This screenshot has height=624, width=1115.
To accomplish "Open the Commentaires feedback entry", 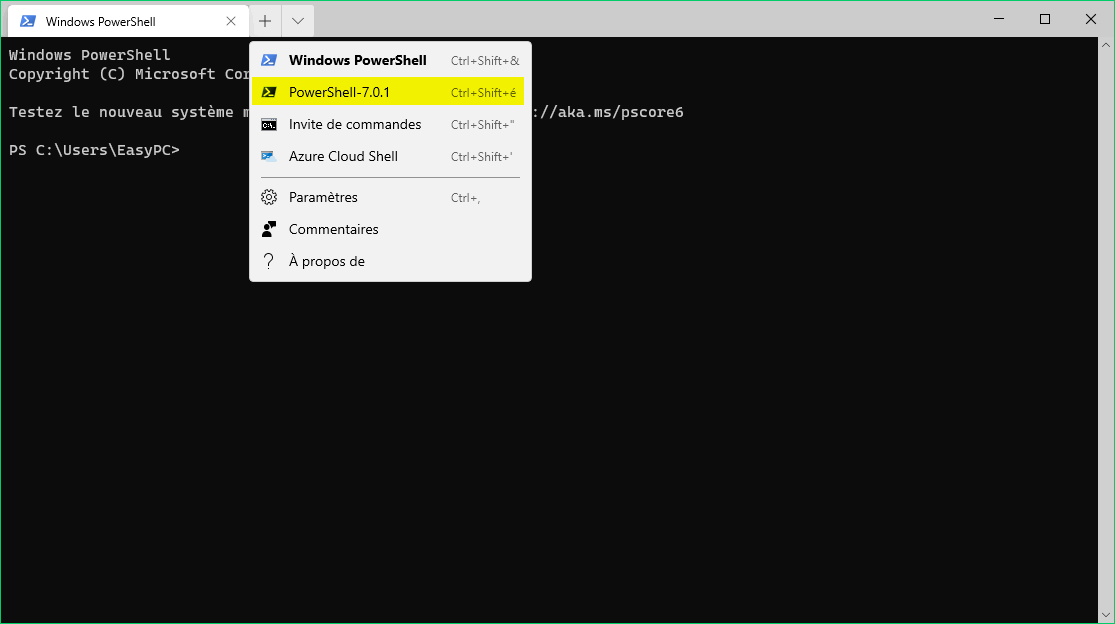I will pyautogui.click(x=390, y=230).
